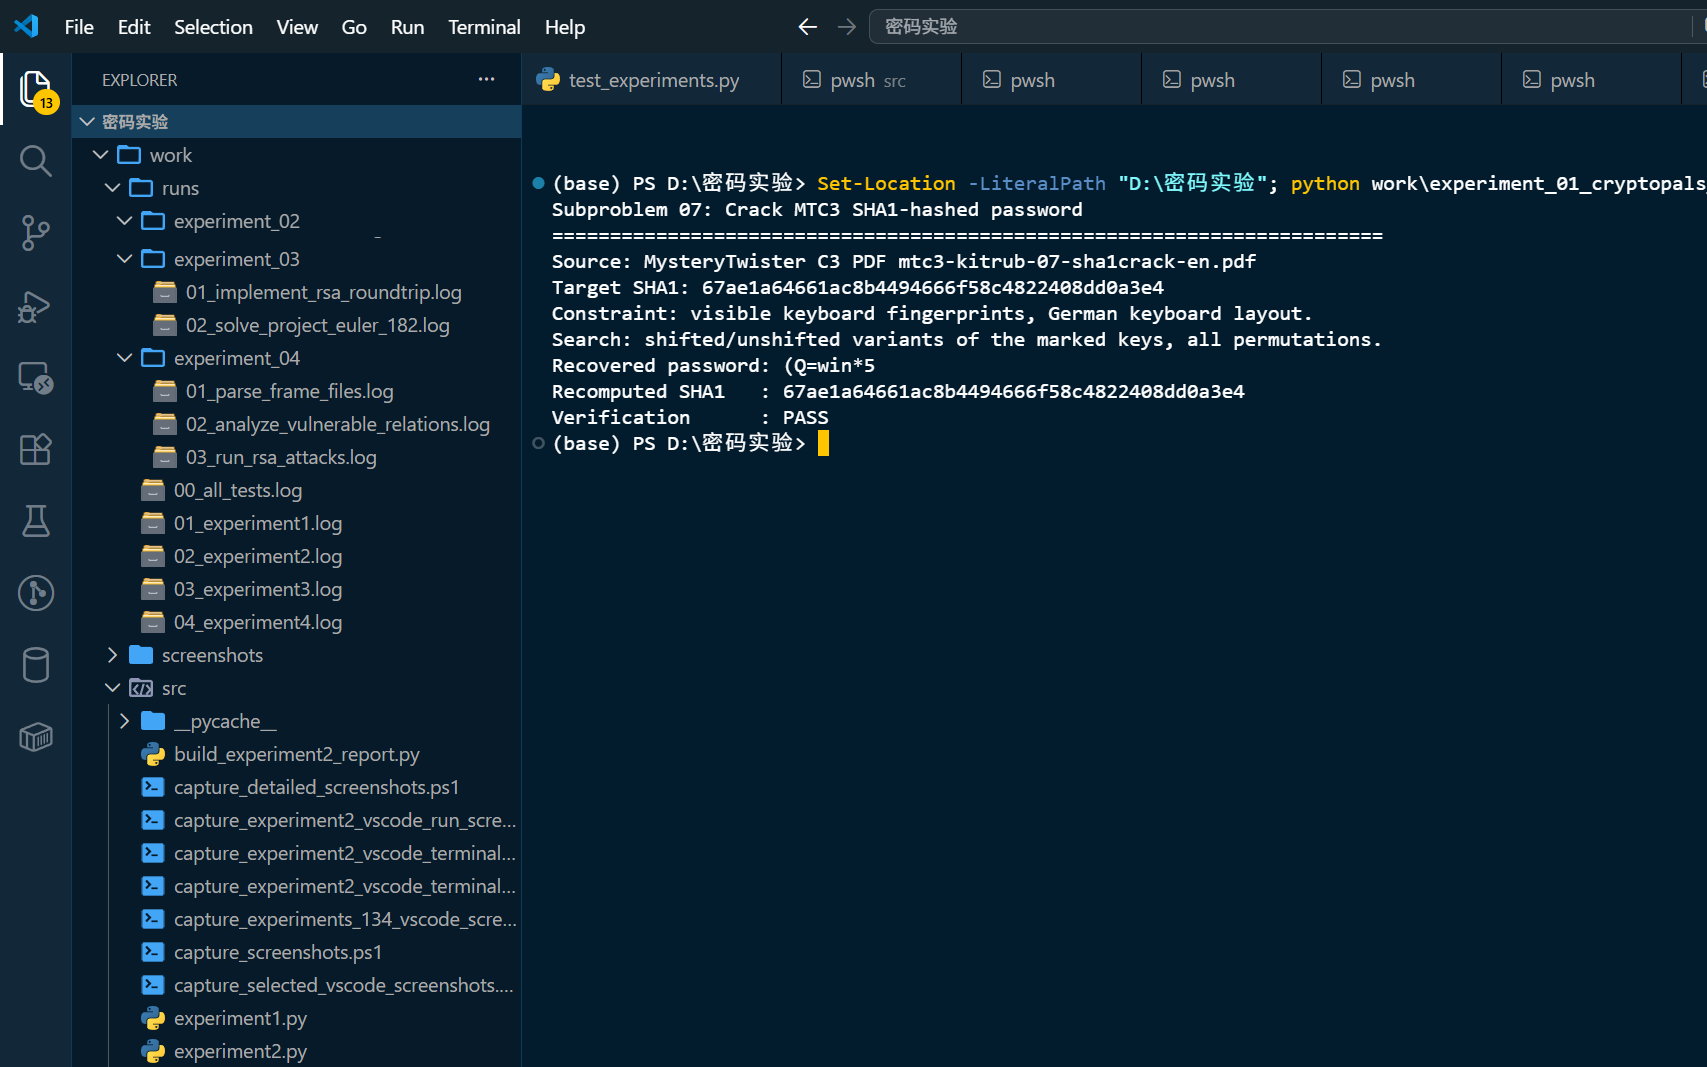Click the Recovered password line in terminal
The image size is (1707, 1067).
point(713,366)
